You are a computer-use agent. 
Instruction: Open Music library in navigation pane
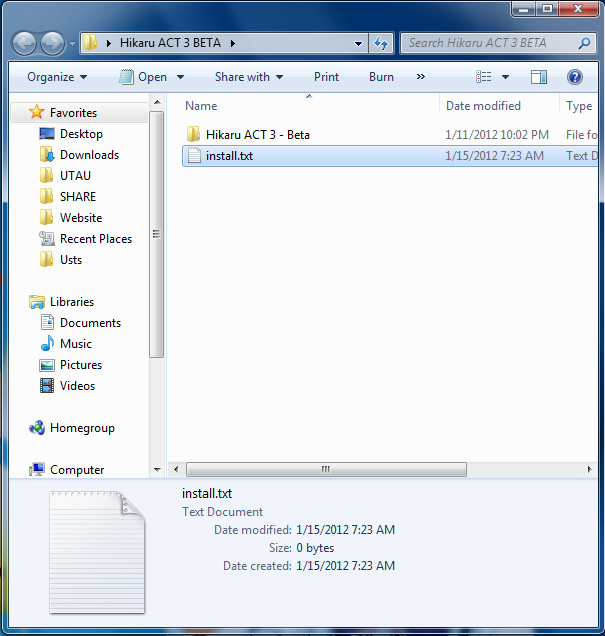pyautogui.click(x=75, y=344)
